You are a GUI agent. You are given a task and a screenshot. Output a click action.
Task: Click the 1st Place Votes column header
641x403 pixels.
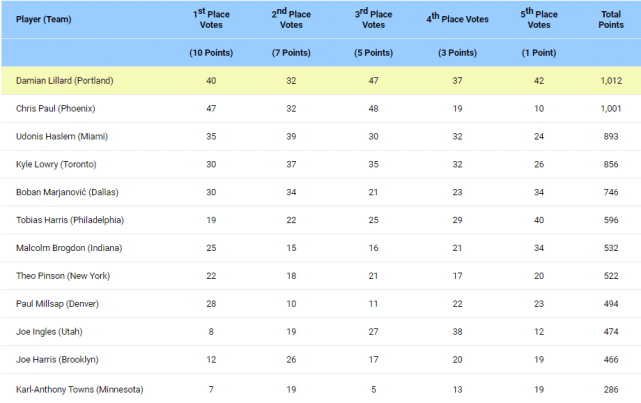click(211, 19)
